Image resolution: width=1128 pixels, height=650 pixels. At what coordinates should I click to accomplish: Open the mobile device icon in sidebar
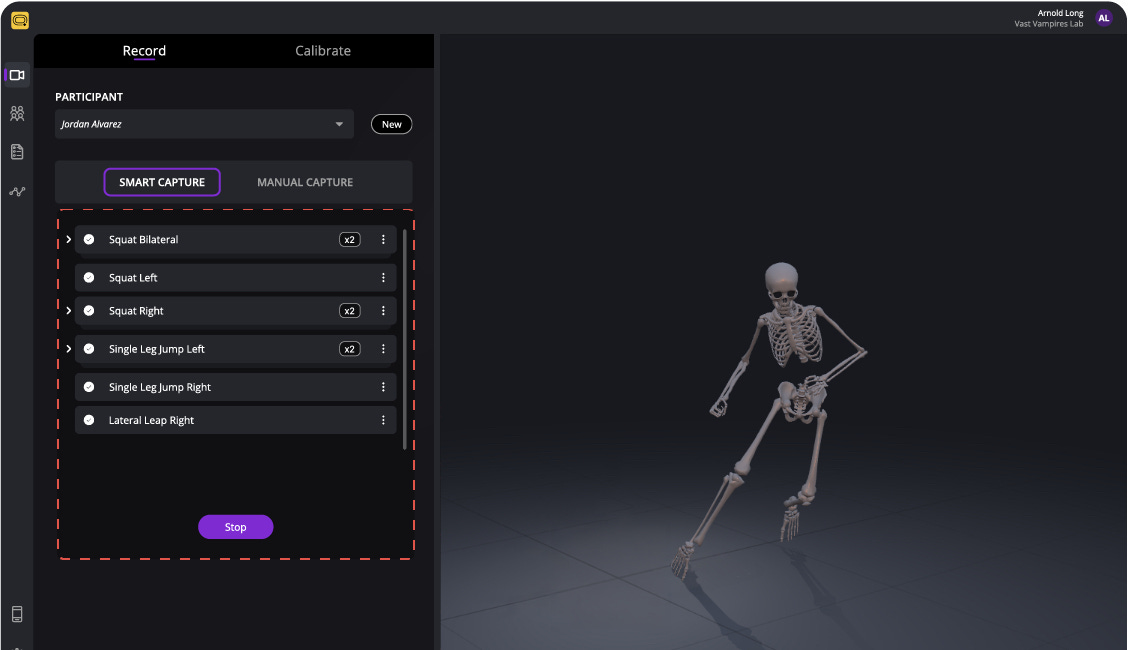(17, 614)
